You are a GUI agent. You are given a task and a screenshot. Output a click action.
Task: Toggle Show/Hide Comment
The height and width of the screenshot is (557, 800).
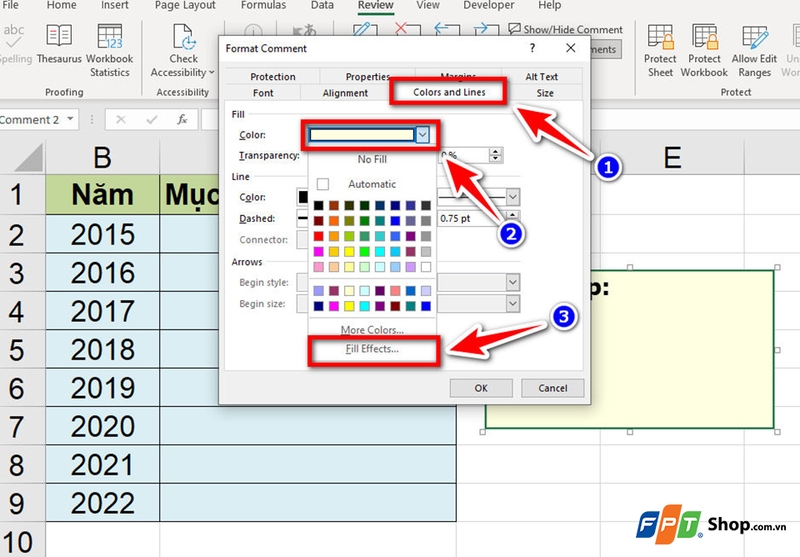(565, 30)
